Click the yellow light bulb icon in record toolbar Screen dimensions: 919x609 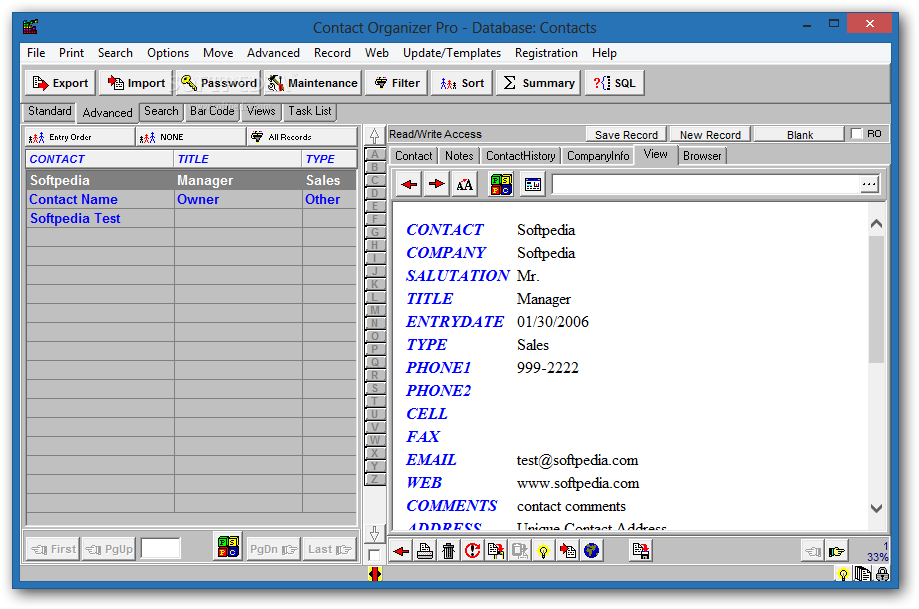click(x=544, y=551)
